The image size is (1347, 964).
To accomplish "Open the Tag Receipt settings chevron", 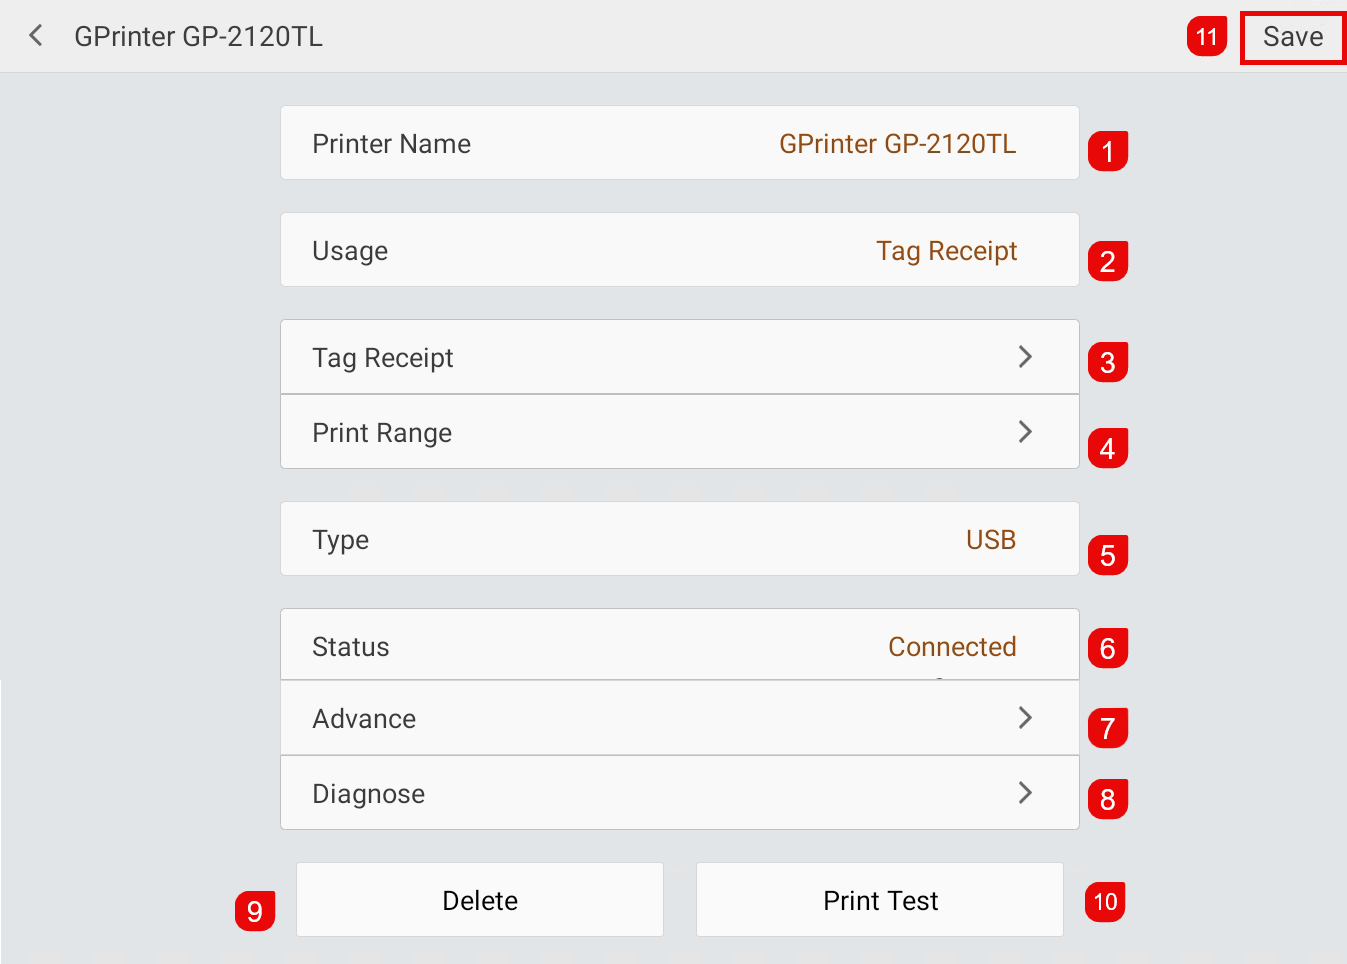I will click(x=1025, y=357).
